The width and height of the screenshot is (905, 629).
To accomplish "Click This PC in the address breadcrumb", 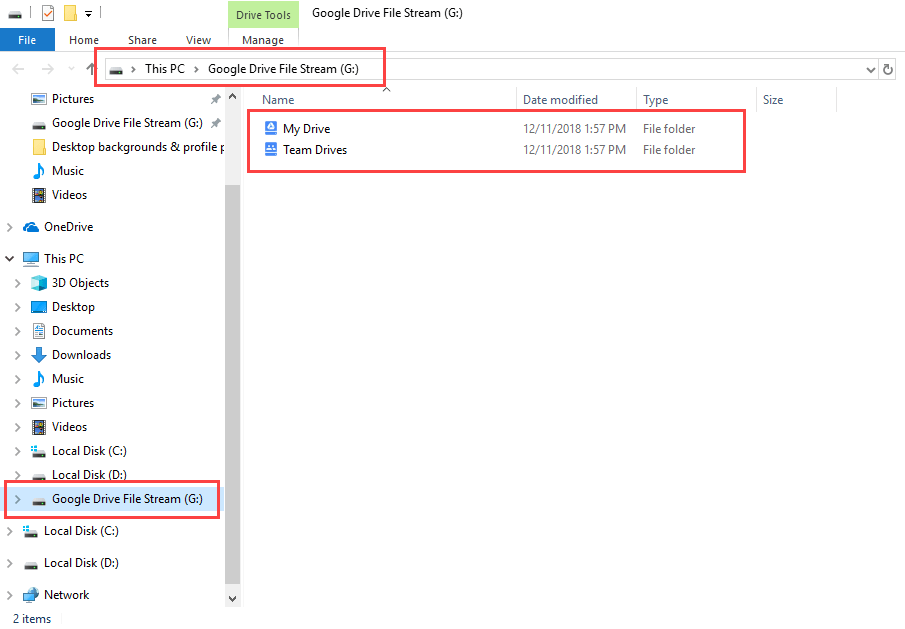I will click(x=164, y=69).
